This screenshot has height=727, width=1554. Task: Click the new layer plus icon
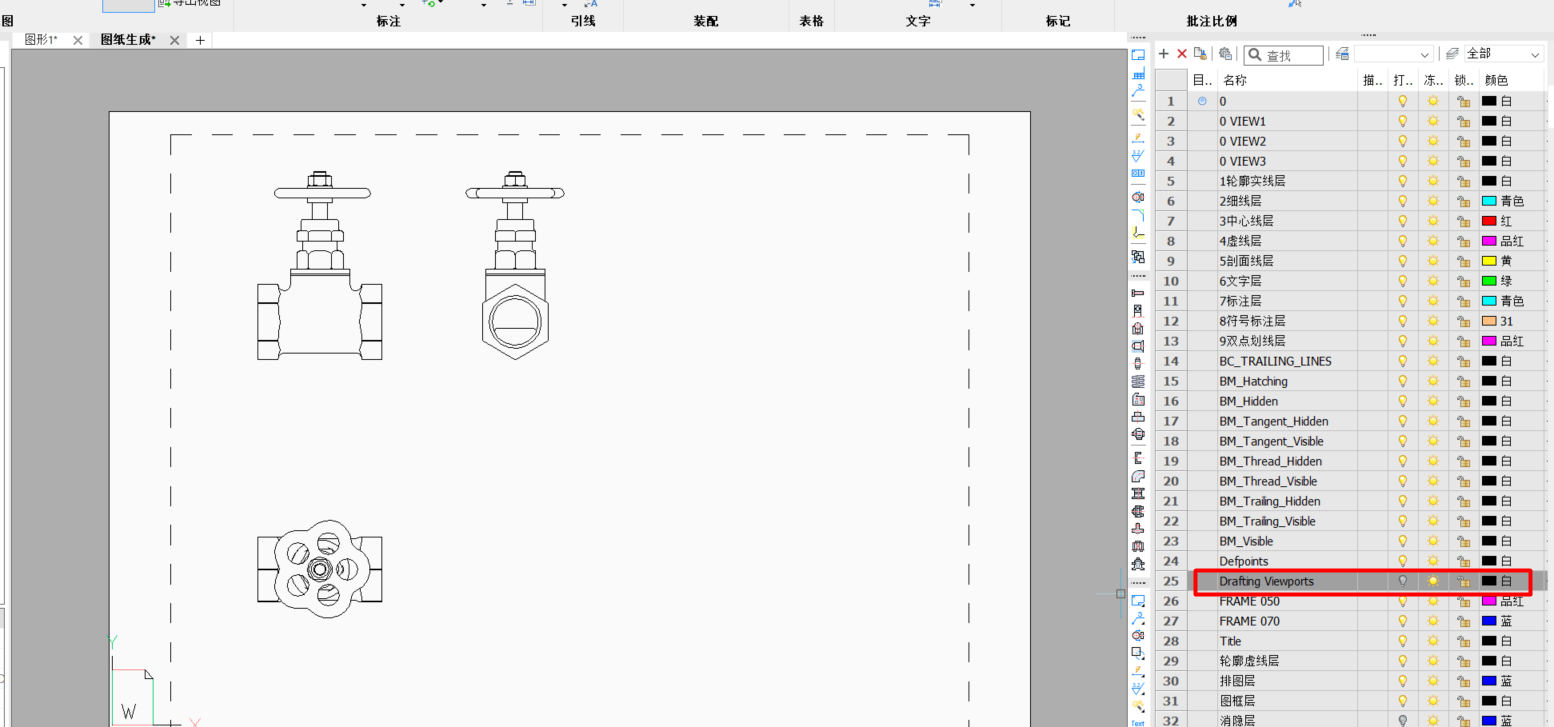coord(1163,54)
